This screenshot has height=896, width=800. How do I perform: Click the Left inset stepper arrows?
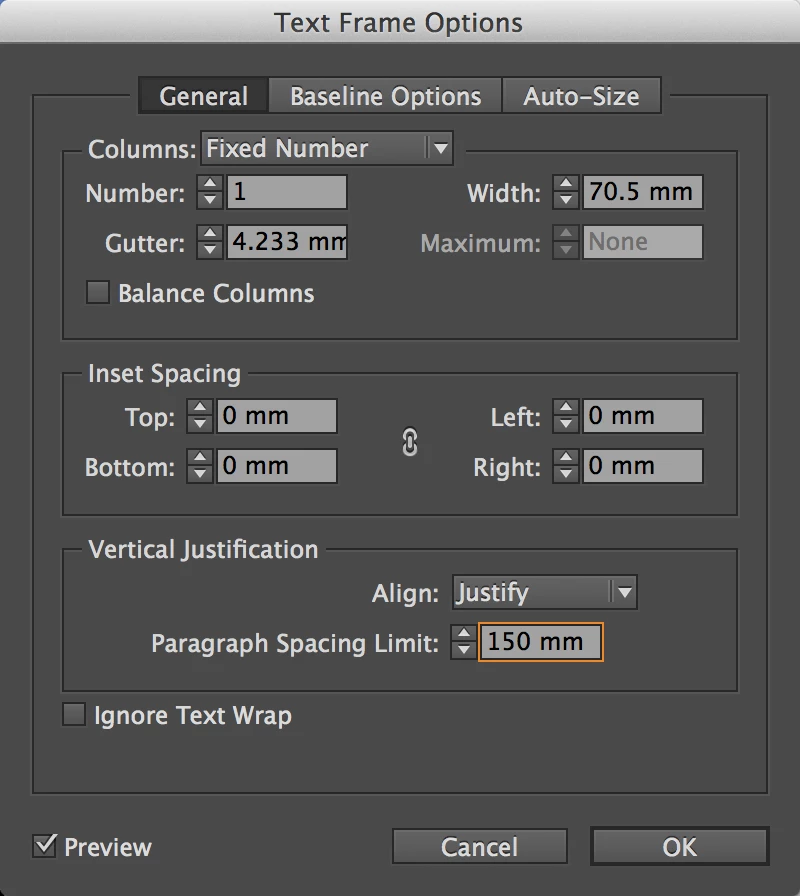[x=566, y=416]
